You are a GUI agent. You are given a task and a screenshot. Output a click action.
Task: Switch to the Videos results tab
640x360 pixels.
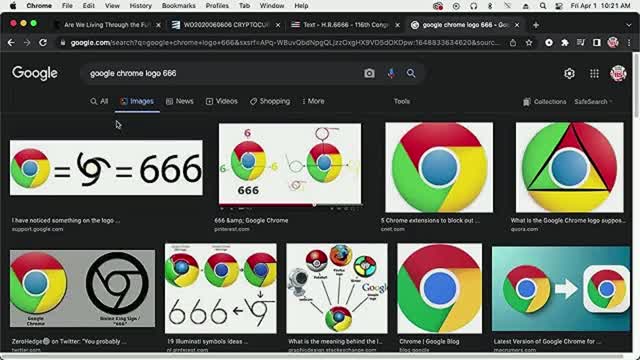tap(222, 101)
